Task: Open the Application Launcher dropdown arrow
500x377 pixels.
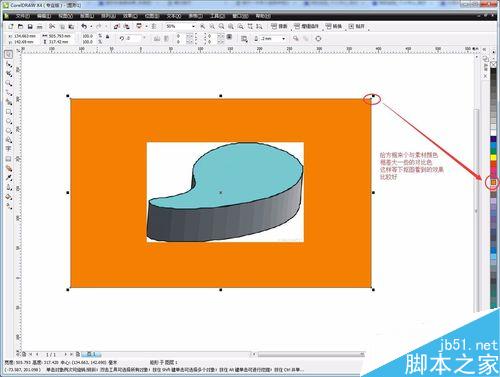Action: click(x=146, y=26)
